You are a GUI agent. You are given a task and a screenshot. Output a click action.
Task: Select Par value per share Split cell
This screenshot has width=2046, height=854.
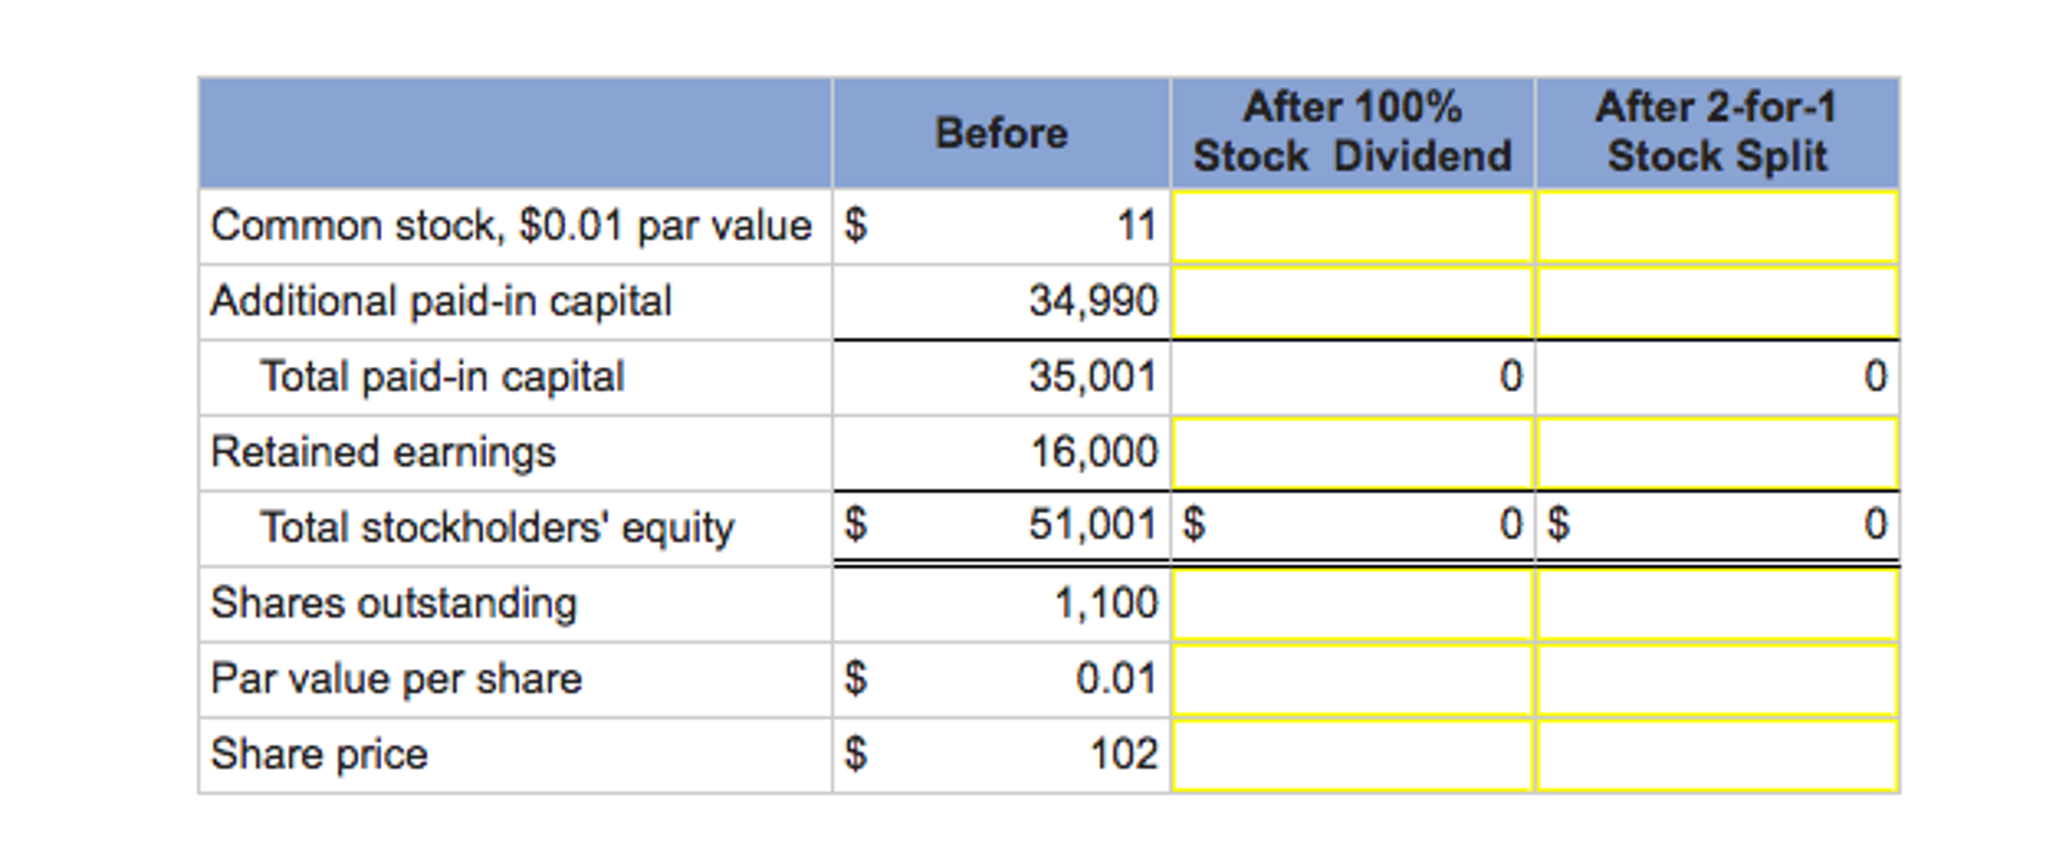tap(1717, 680)
